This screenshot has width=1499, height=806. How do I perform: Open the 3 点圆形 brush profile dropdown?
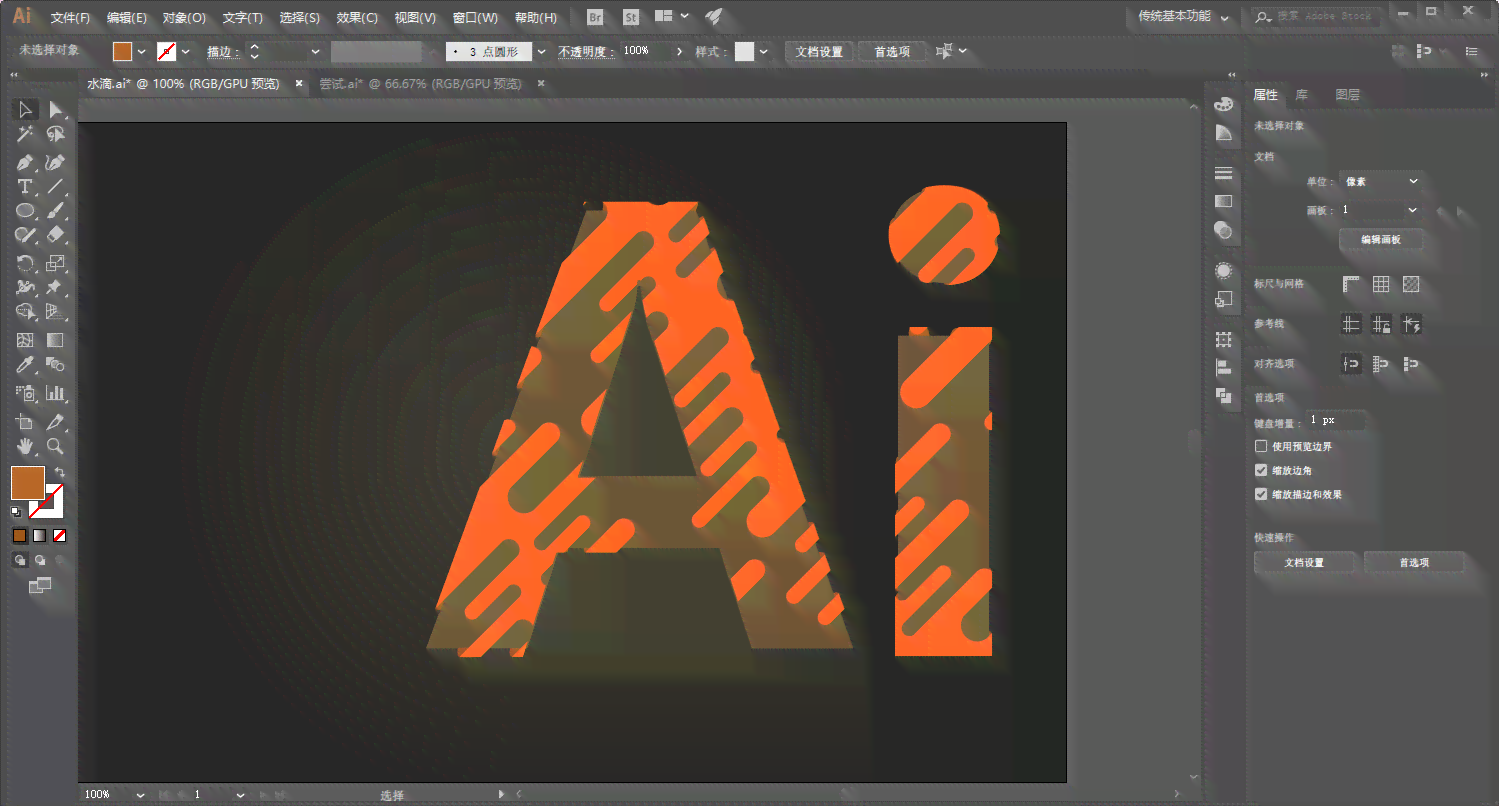point(542,51)
